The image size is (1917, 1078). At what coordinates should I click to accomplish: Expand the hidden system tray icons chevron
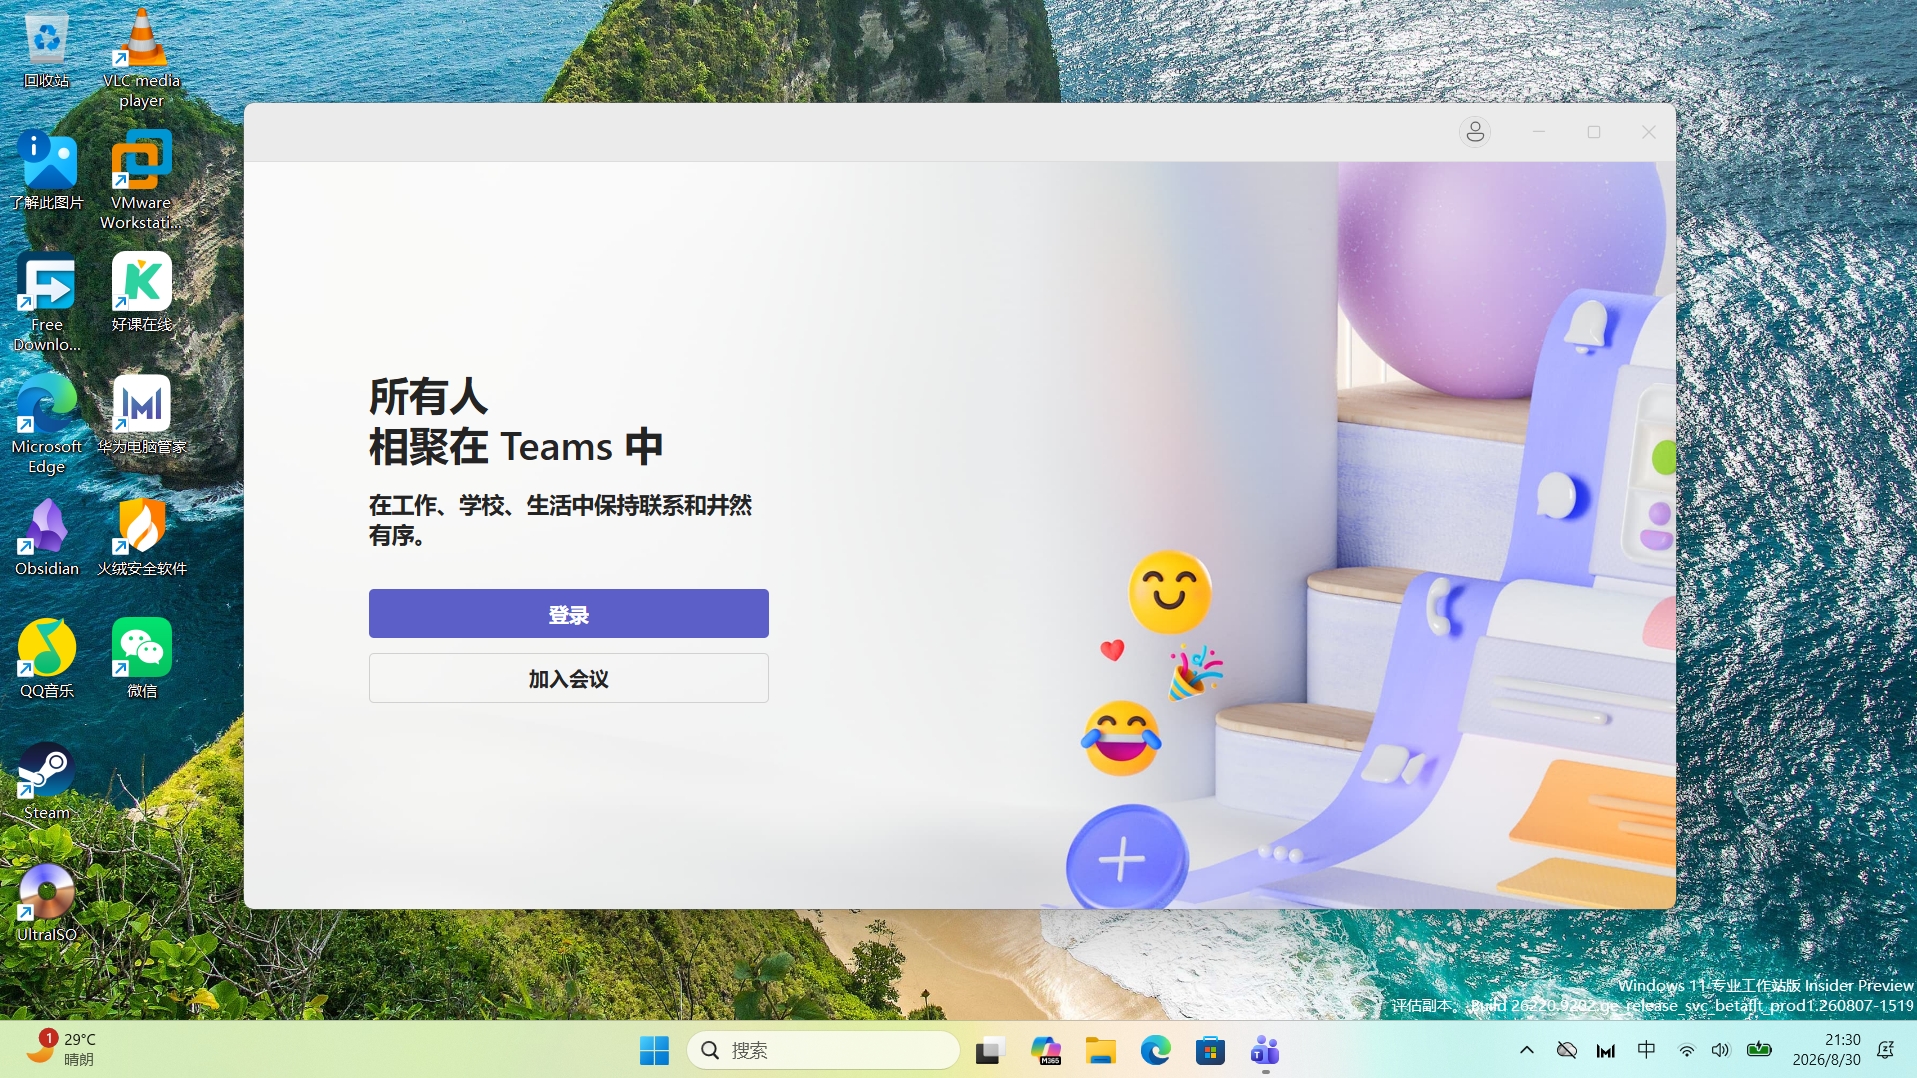(1526, 1050)
